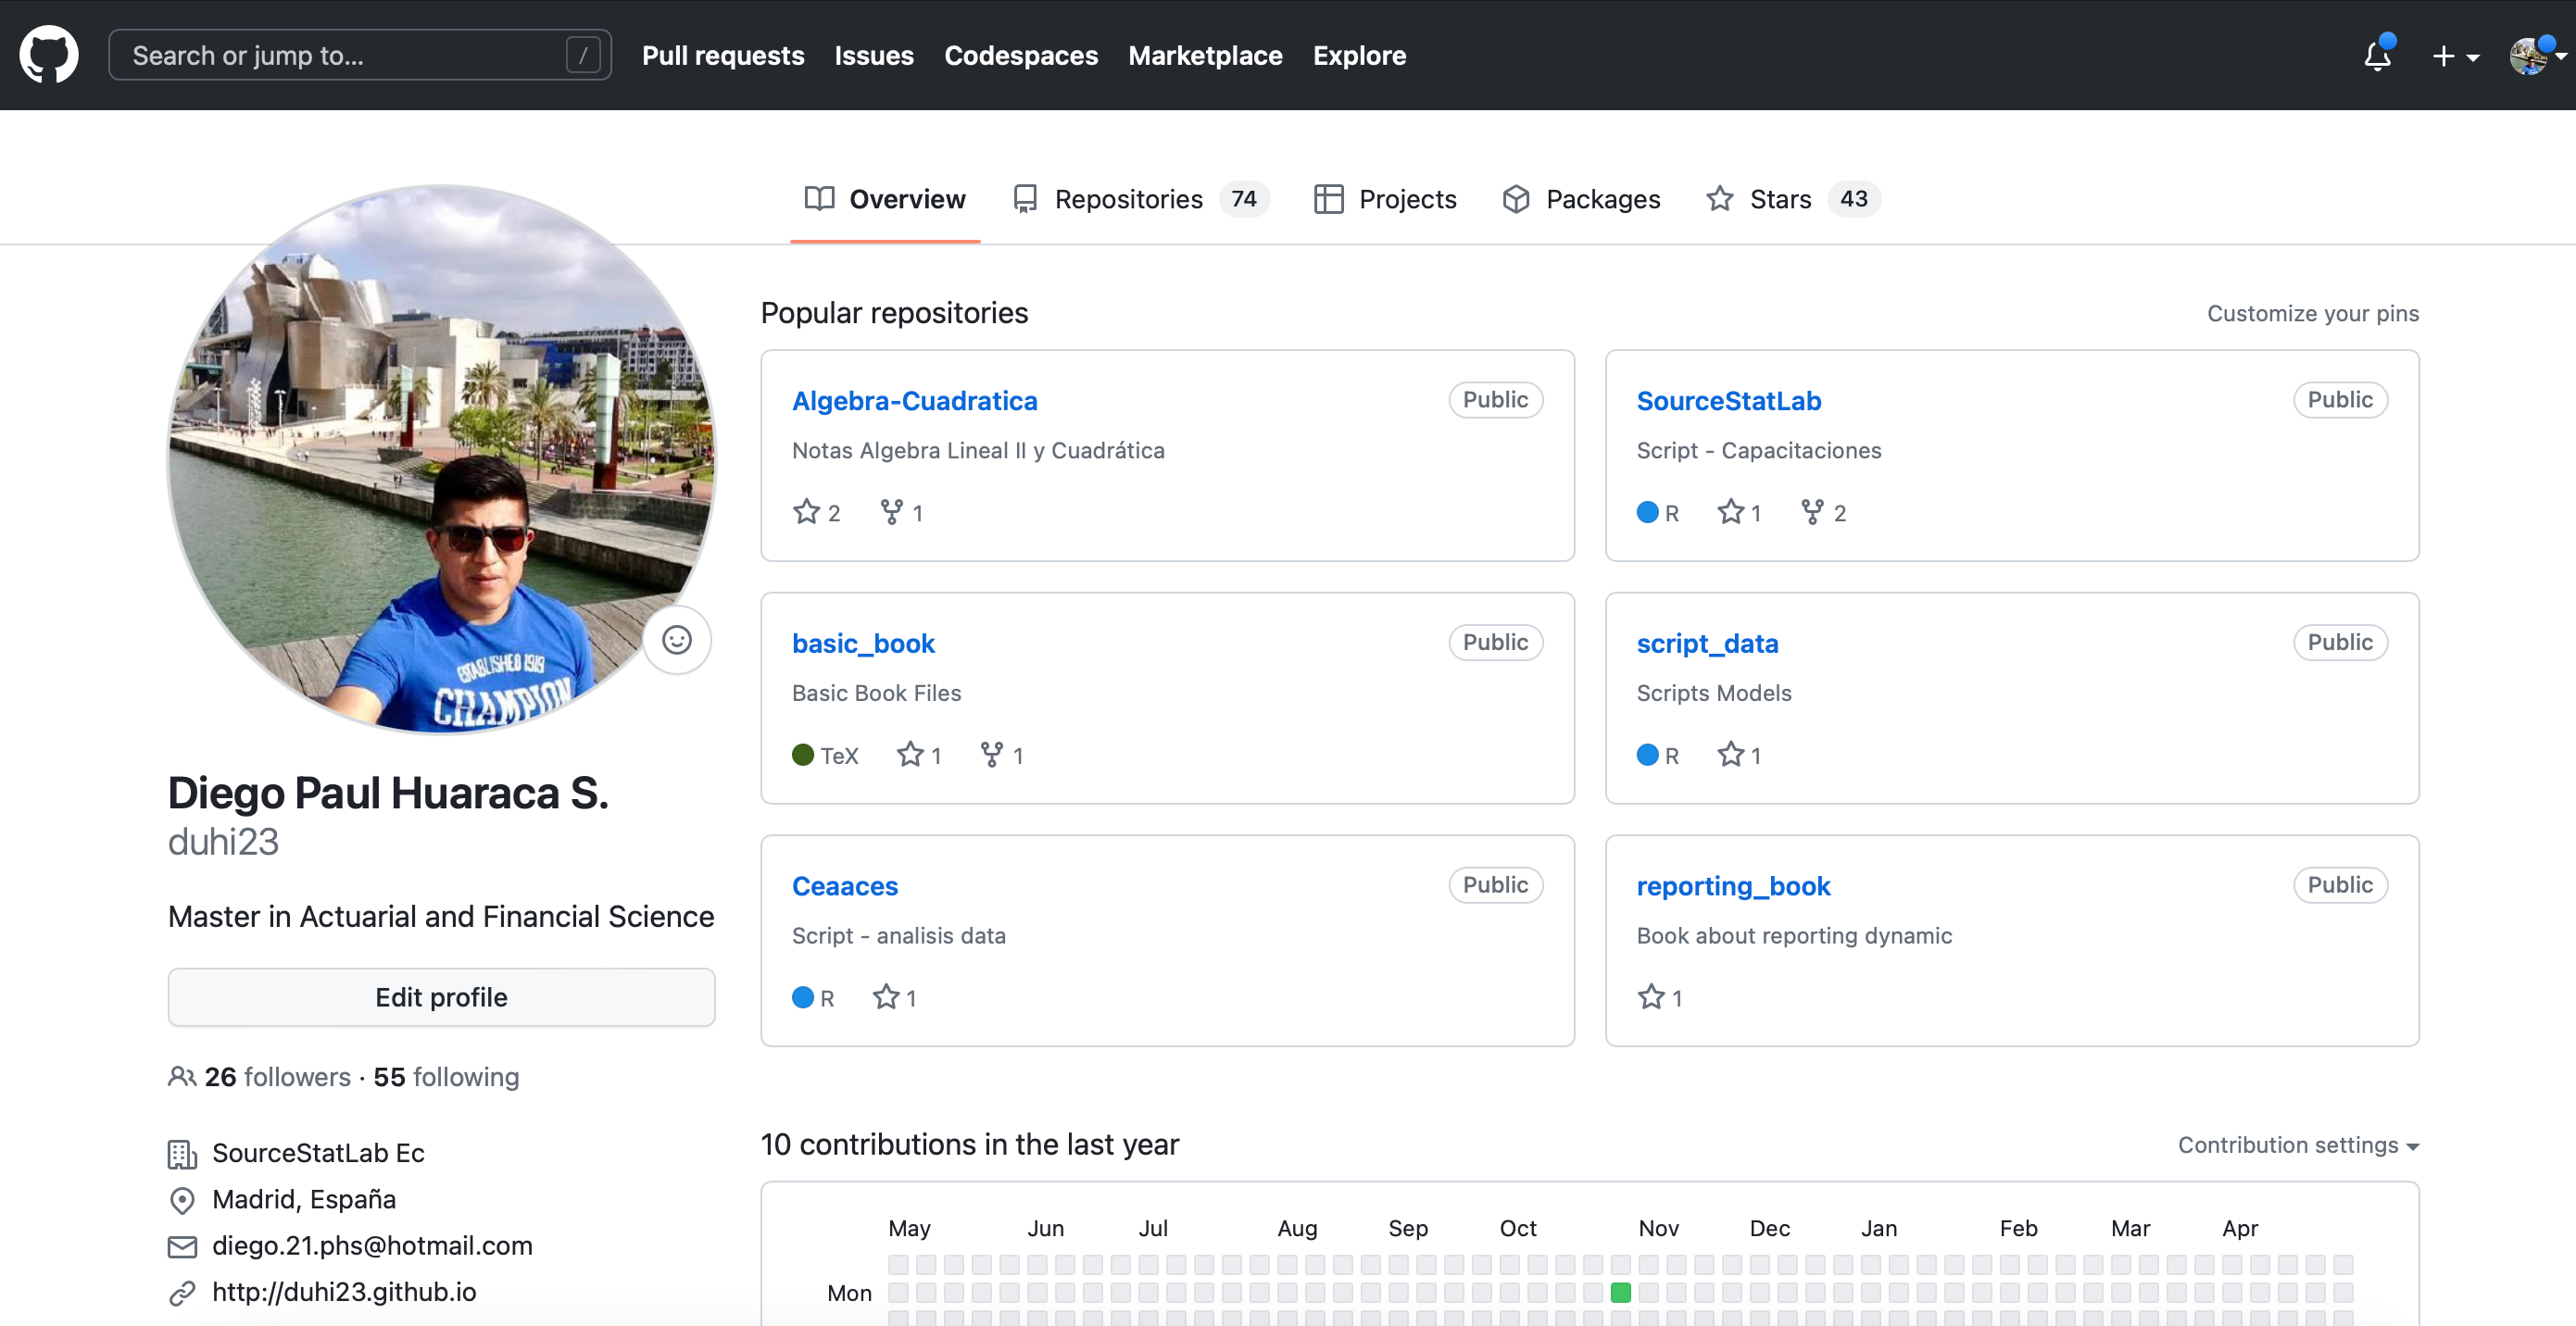Open the user avatar menu dropdown

tap(2535, 56)
